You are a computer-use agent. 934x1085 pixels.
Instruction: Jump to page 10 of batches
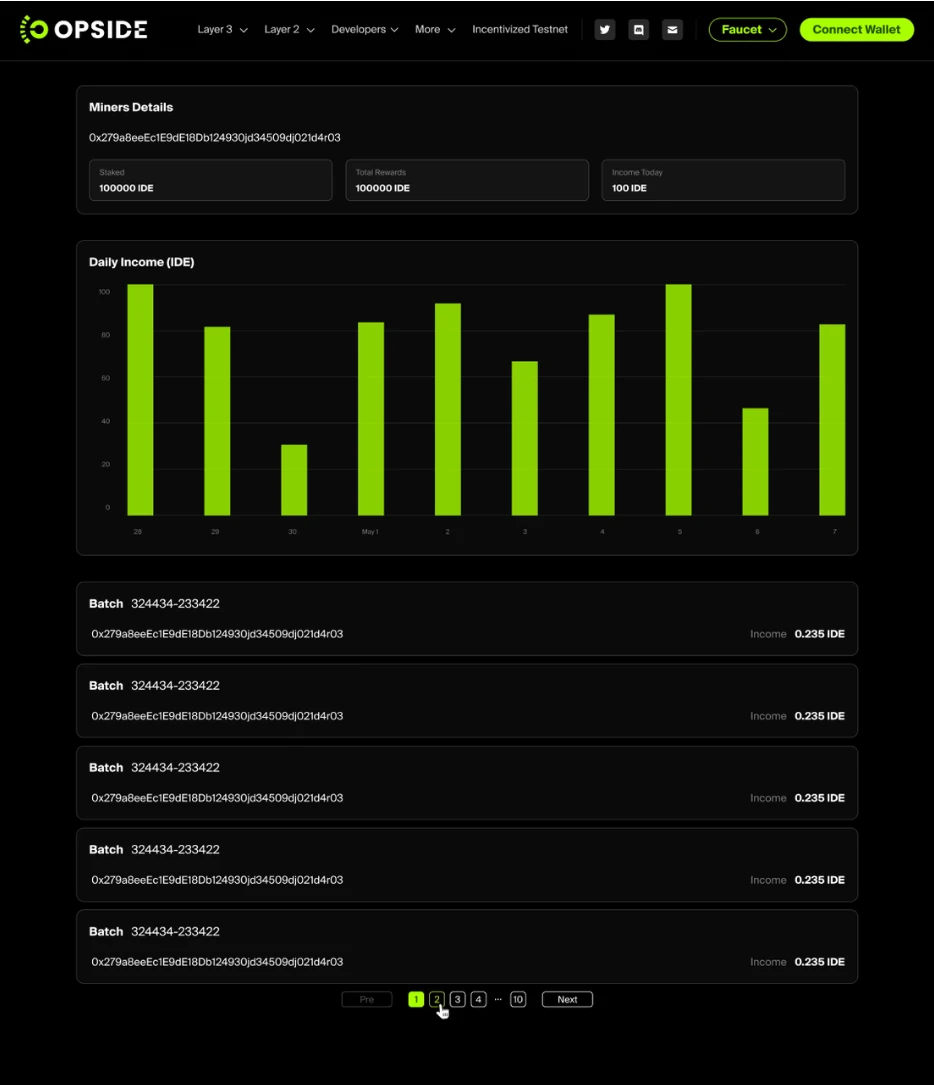coord(518,999)
